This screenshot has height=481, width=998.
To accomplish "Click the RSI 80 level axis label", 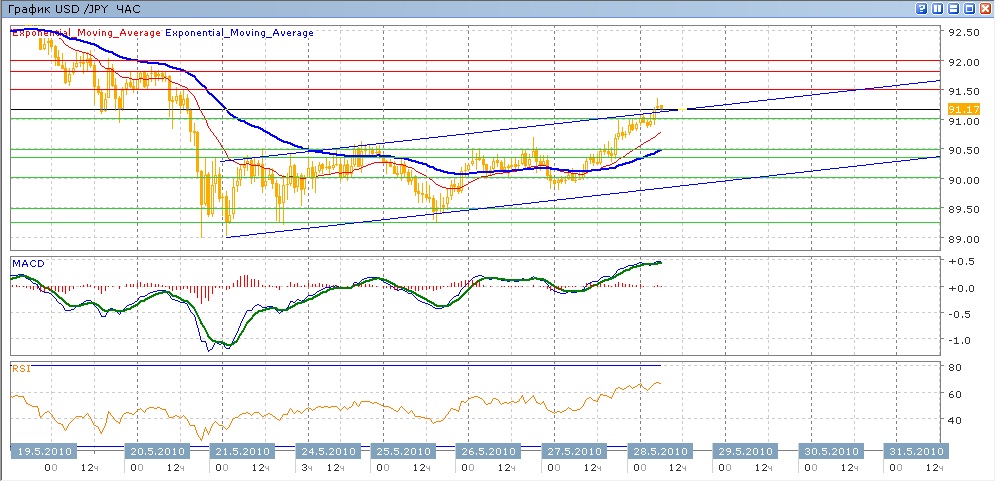I will coord(955,368).
